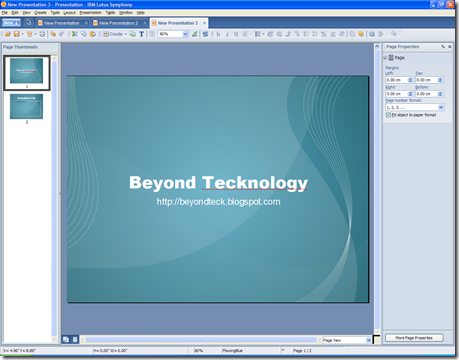The width and height of the screenshot is (459, 360).
Task: Open dropdown arrow next to Save icon
Action: (x=22, y=34)
